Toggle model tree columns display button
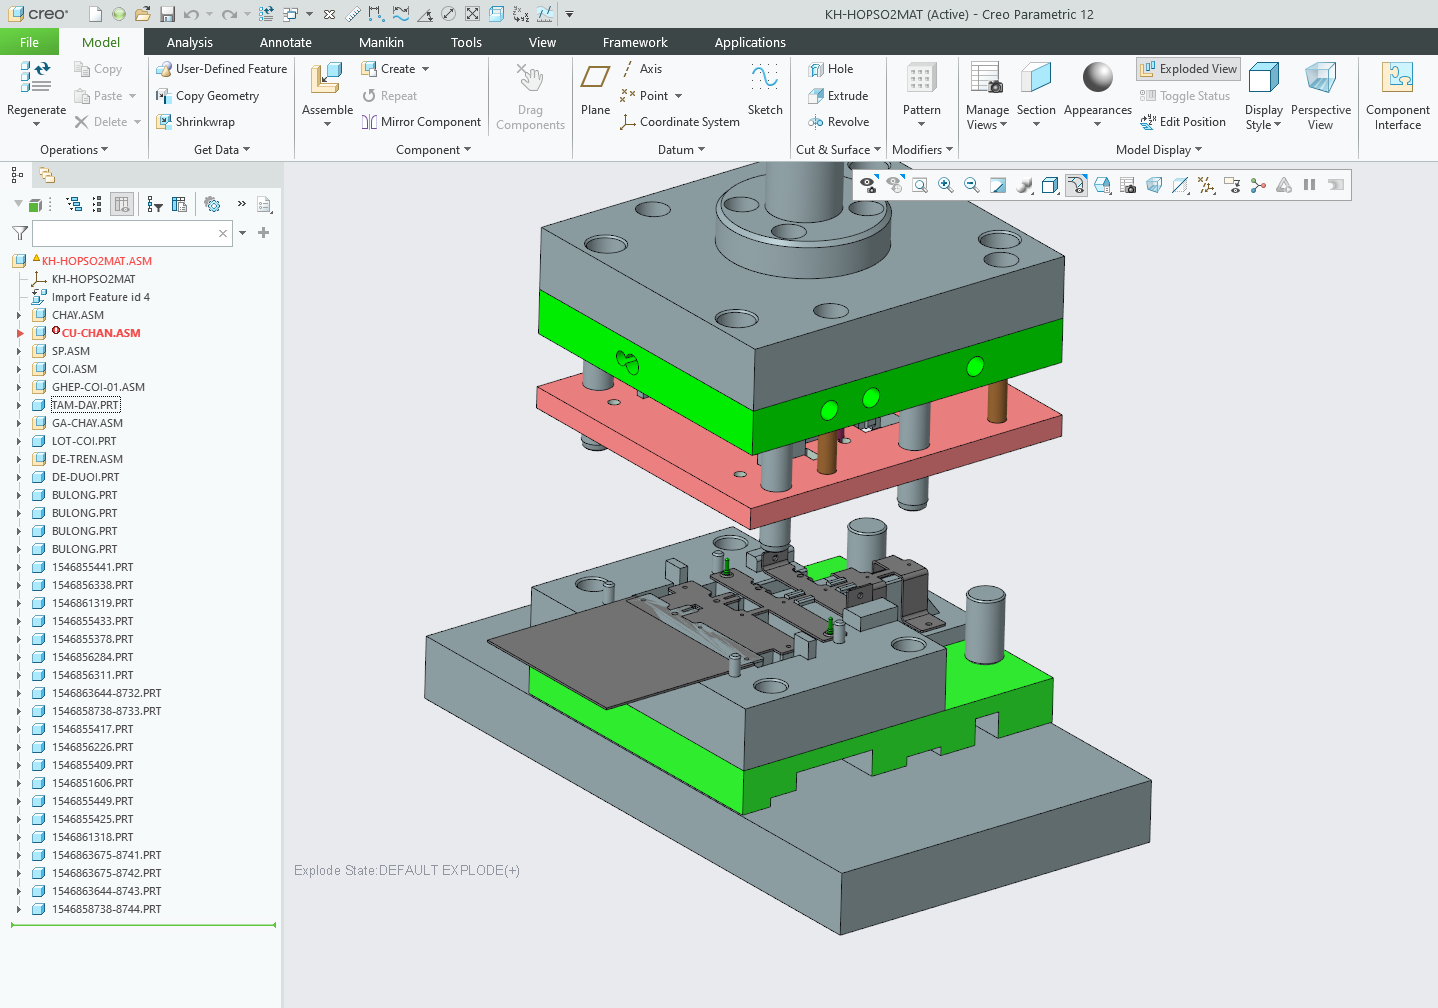This screenshot has width=1438, height=1008. [122, 204]
